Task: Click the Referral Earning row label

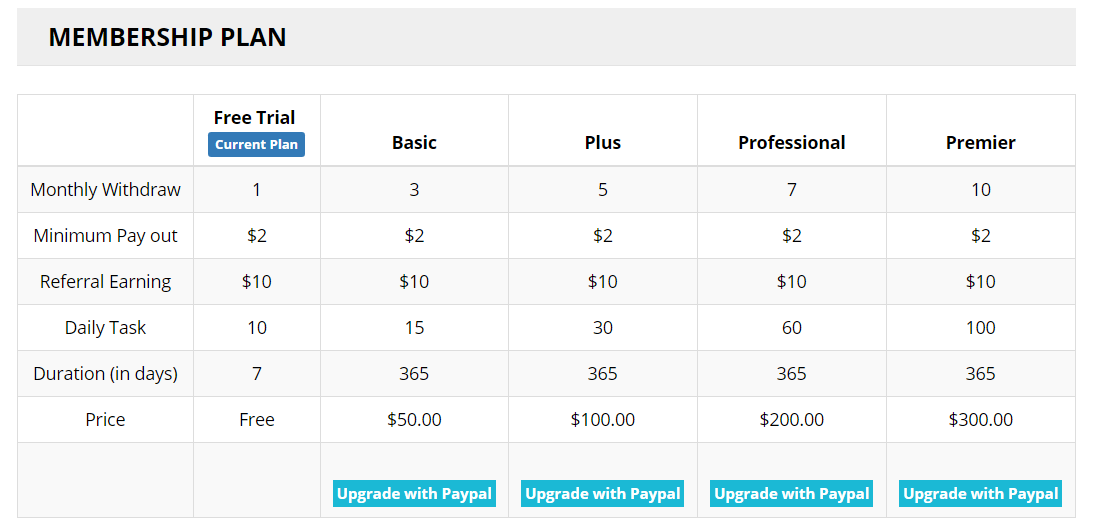Action: pyautogui.click(x=106, y=281)
